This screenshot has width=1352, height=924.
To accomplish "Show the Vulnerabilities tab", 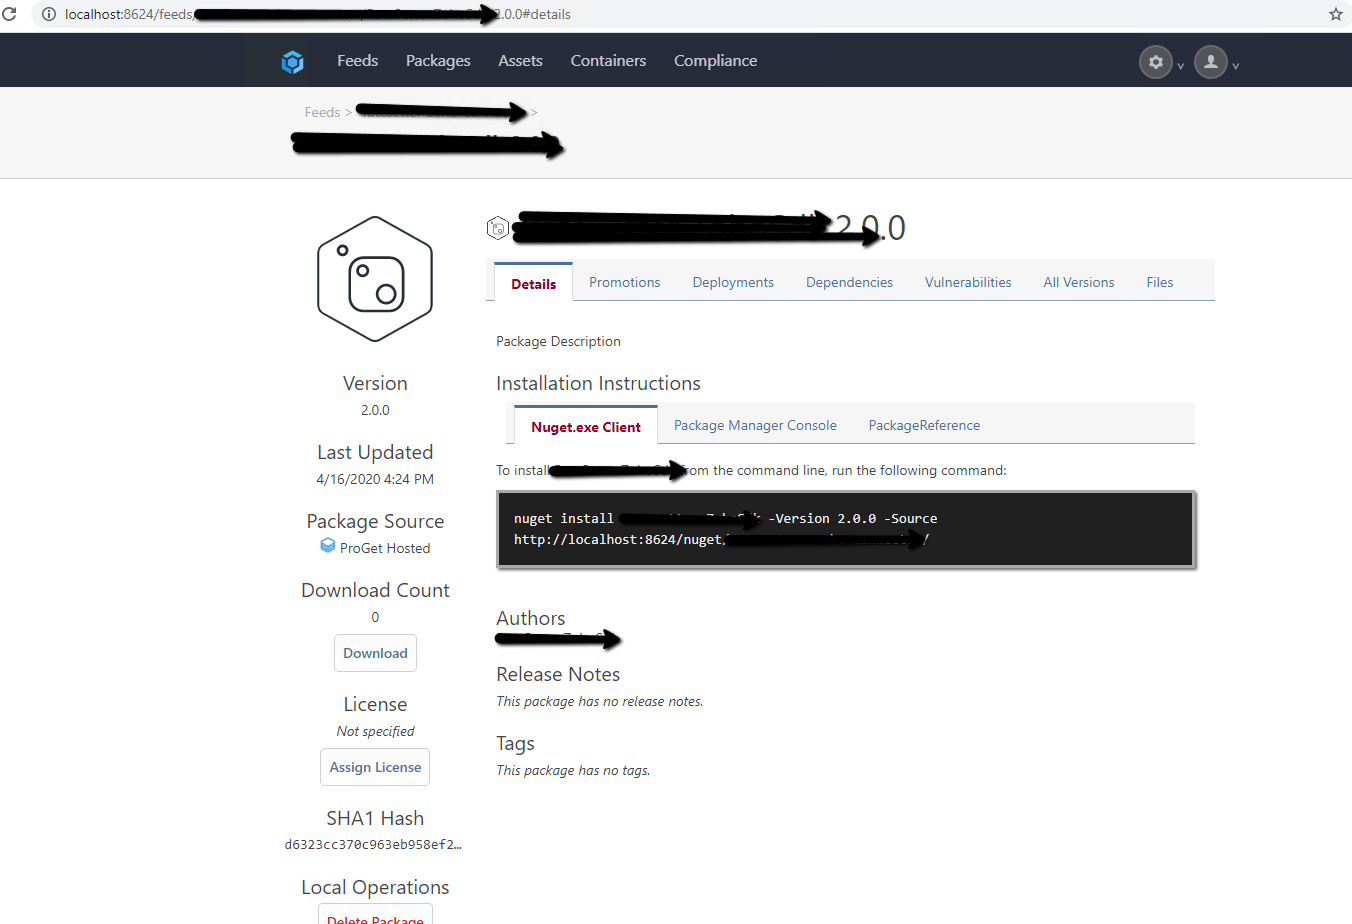I will click(x=968, y=282).
